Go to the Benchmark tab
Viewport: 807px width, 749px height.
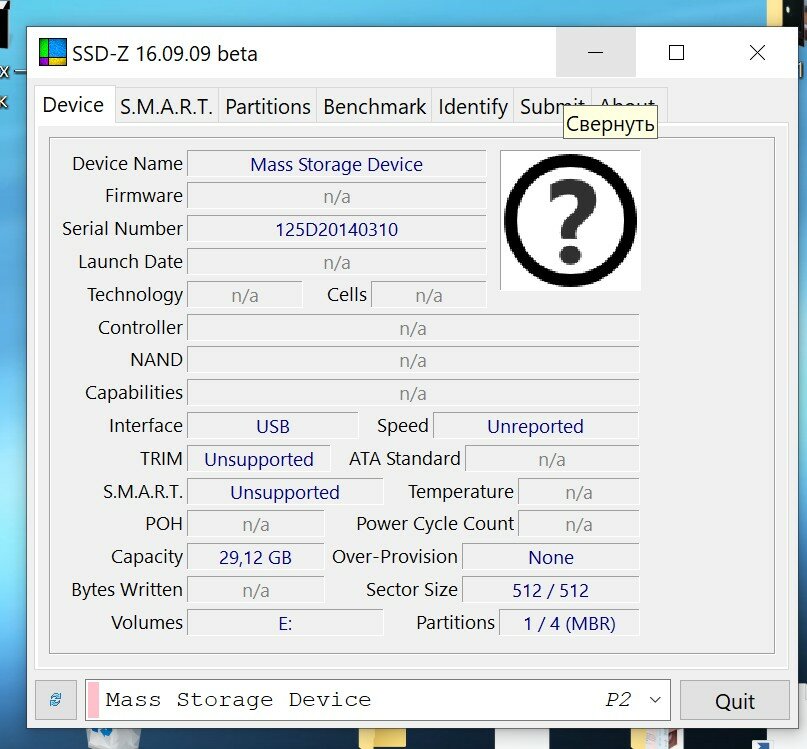[374, 107]
